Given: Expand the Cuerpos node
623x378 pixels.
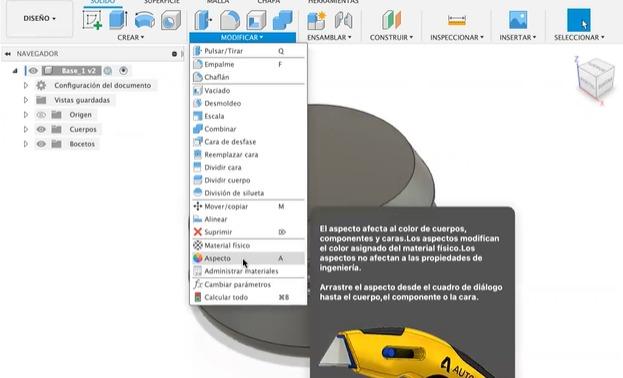Looking at the screenshot, I should 26,130.
